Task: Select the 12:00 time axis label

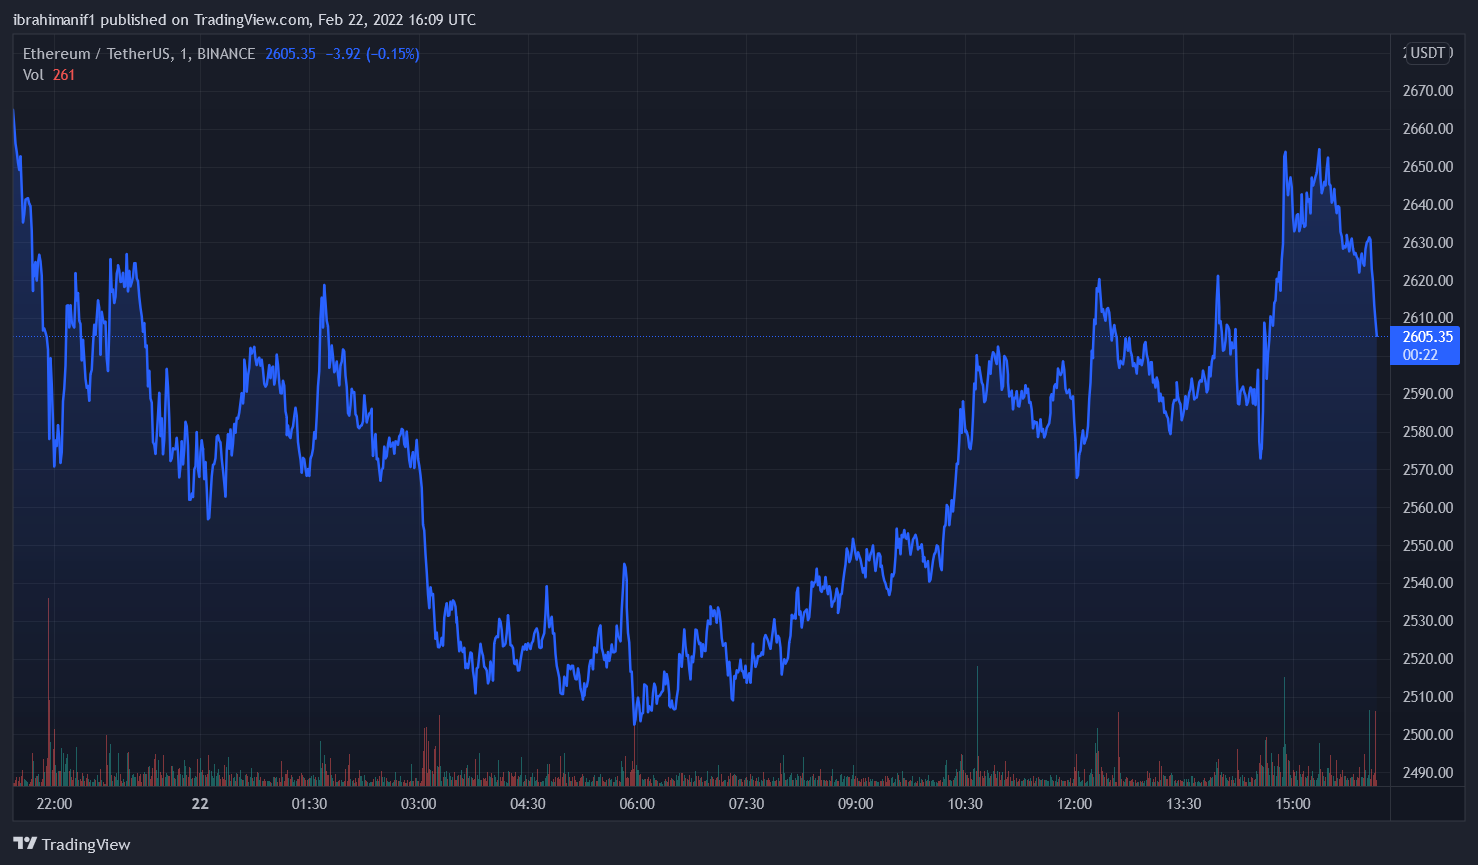Action: 1074,804
